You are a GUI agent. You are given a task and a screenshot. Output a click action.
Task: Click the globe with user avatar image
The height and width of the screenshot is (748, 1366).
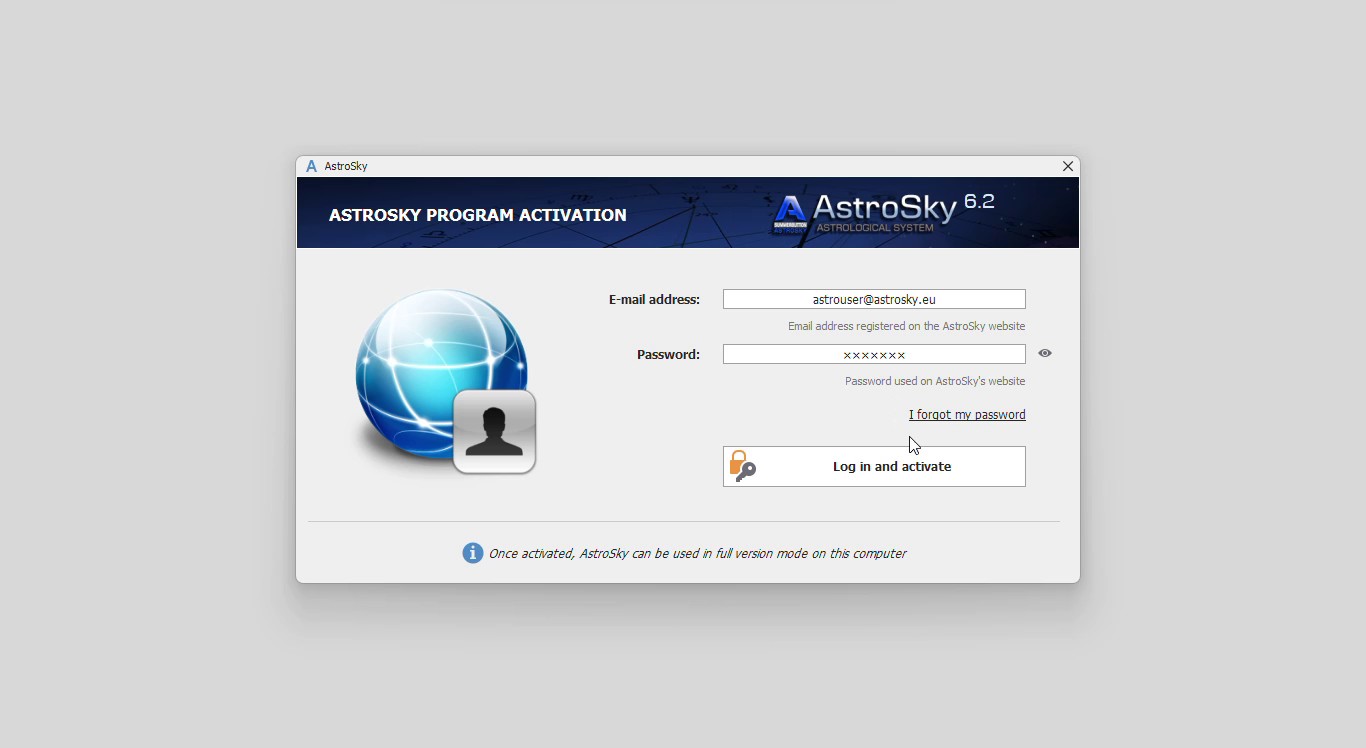[446, 381]
